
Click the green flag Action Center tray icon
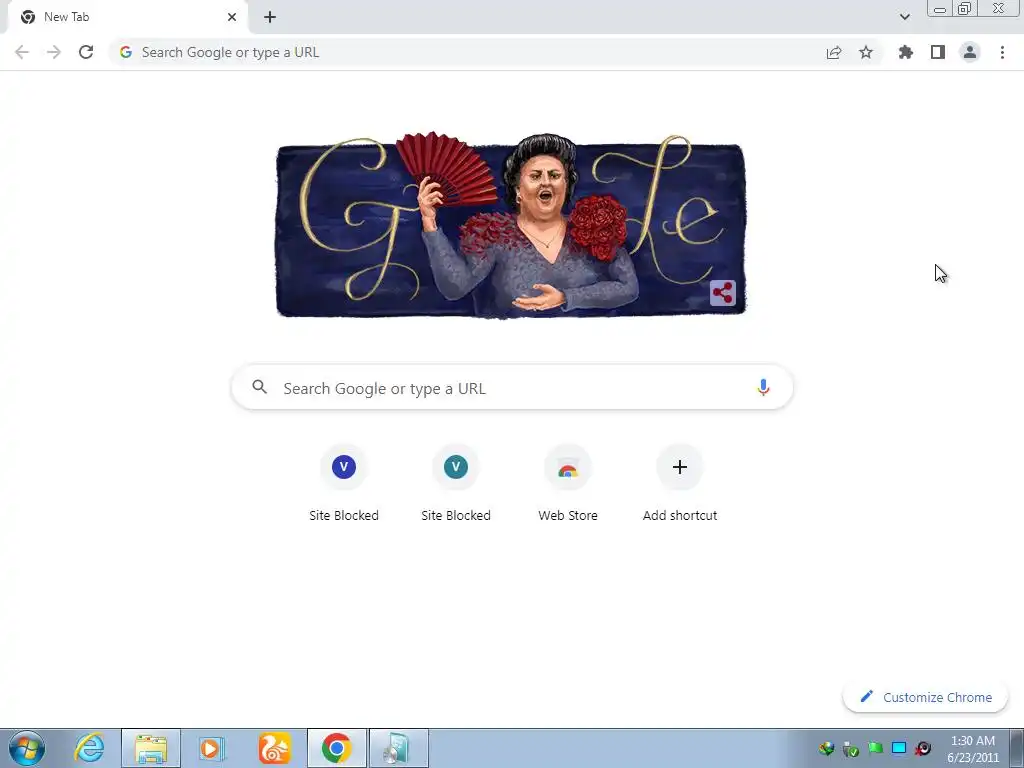pos(875,748)
